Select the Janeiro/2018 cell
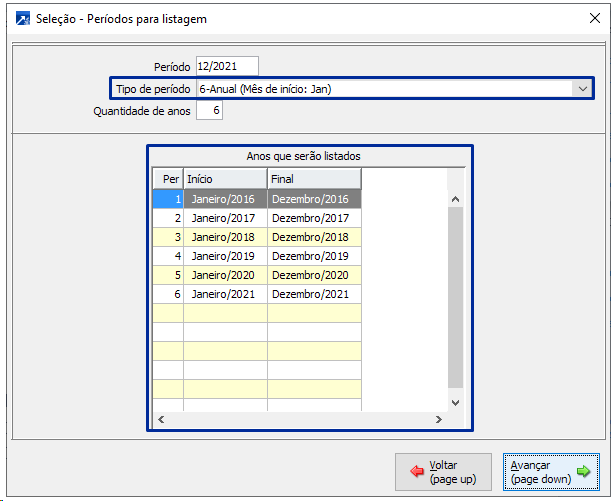This screenshot has width=612, height=501. 224,237
